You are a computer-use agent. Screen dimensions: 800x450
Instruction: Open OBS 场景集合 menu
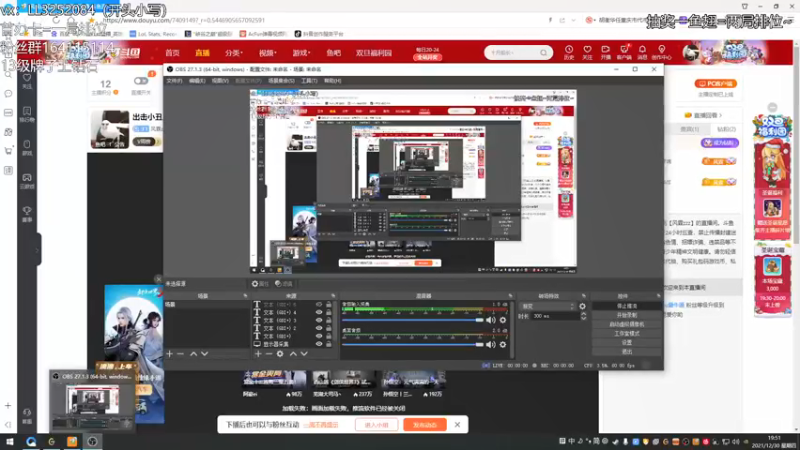pos(281,81)
